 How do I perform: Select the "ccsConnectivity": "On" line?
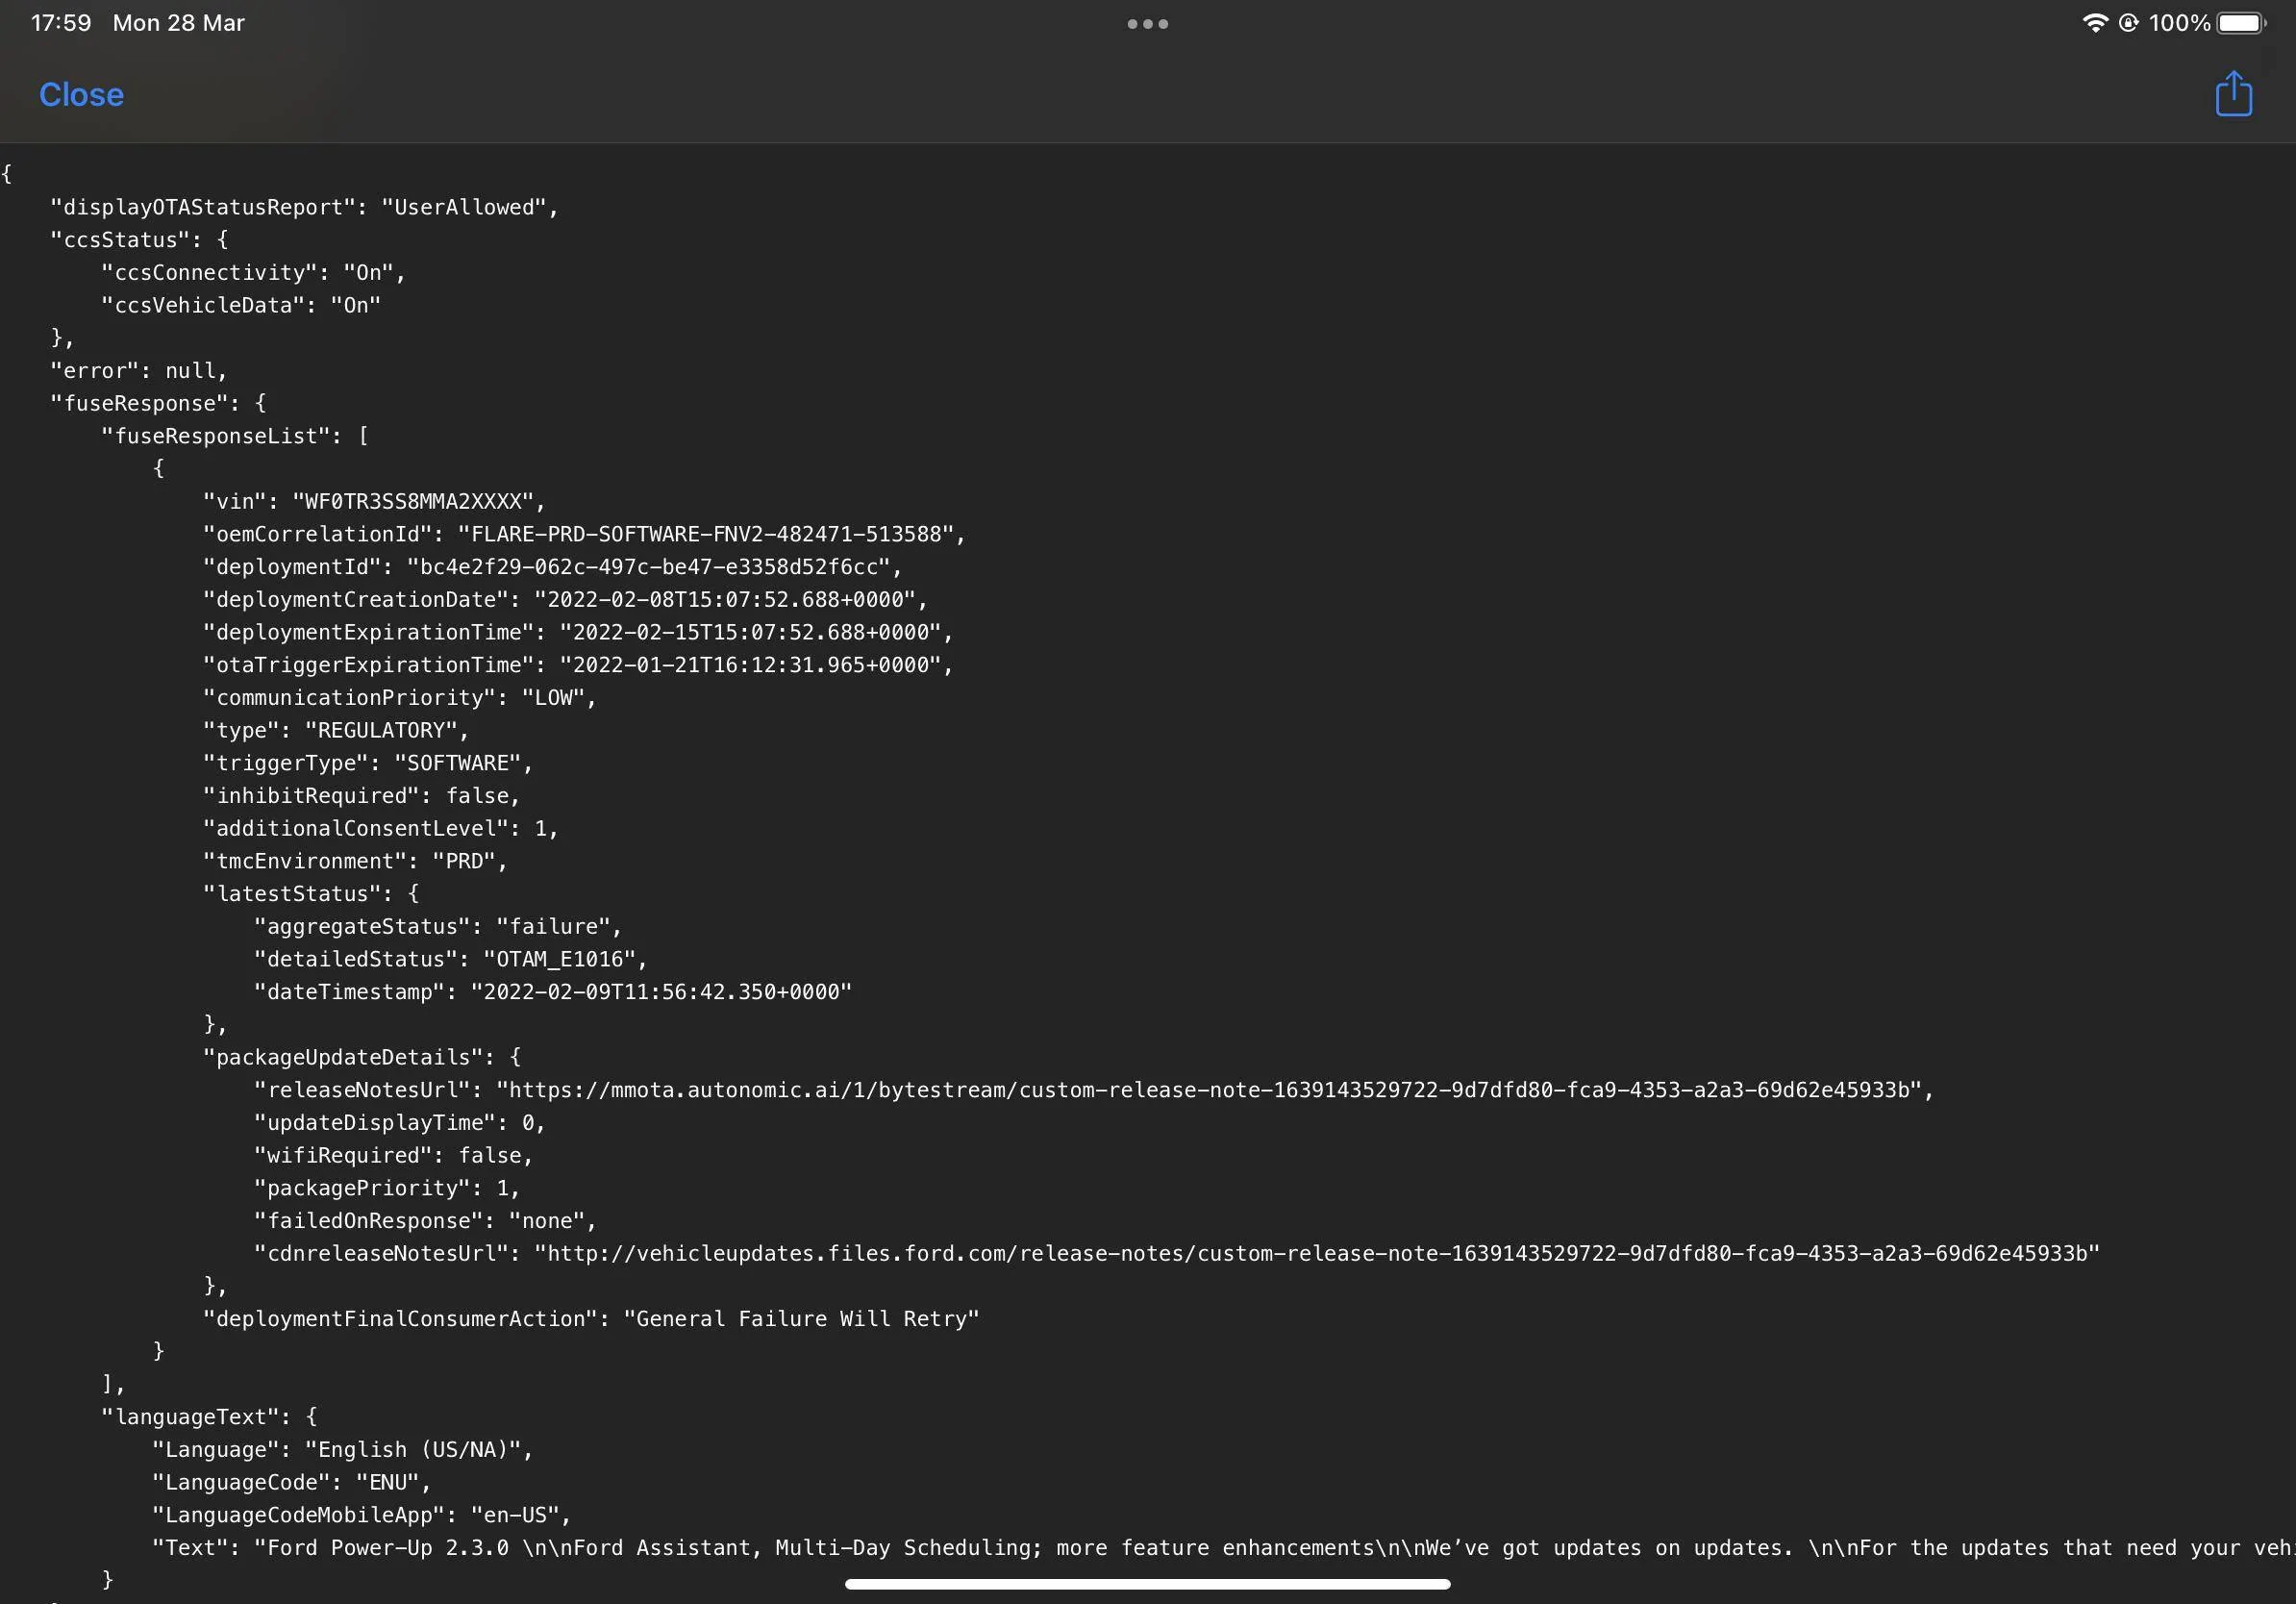[253, 272]
